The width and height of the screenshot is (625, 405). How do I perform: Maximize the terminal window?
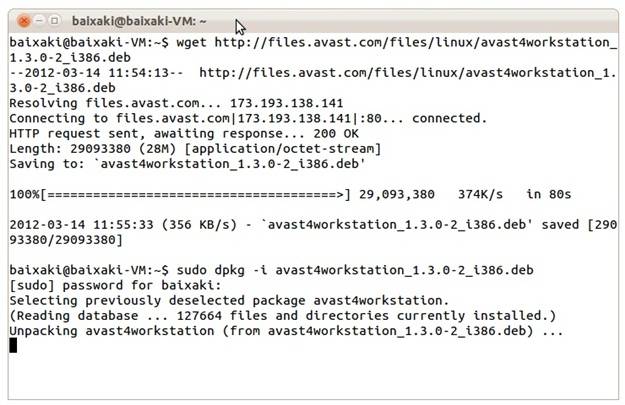tap(55, 20)
